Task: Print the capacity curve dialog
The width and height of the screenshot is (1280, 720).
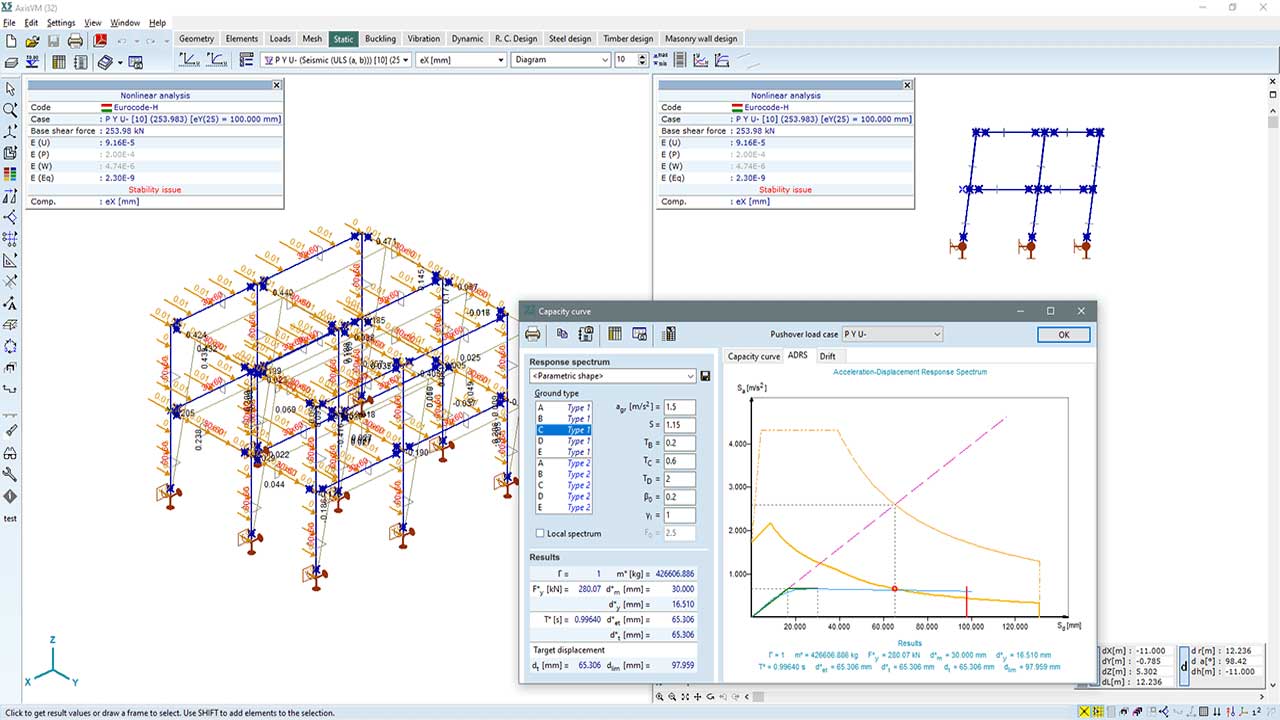Action: click(533, 334)
